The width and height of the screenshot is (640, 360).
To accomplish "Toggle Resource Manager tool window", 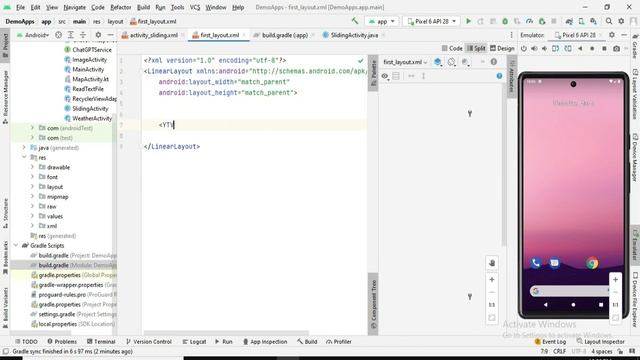I will (x=5, y=97).
